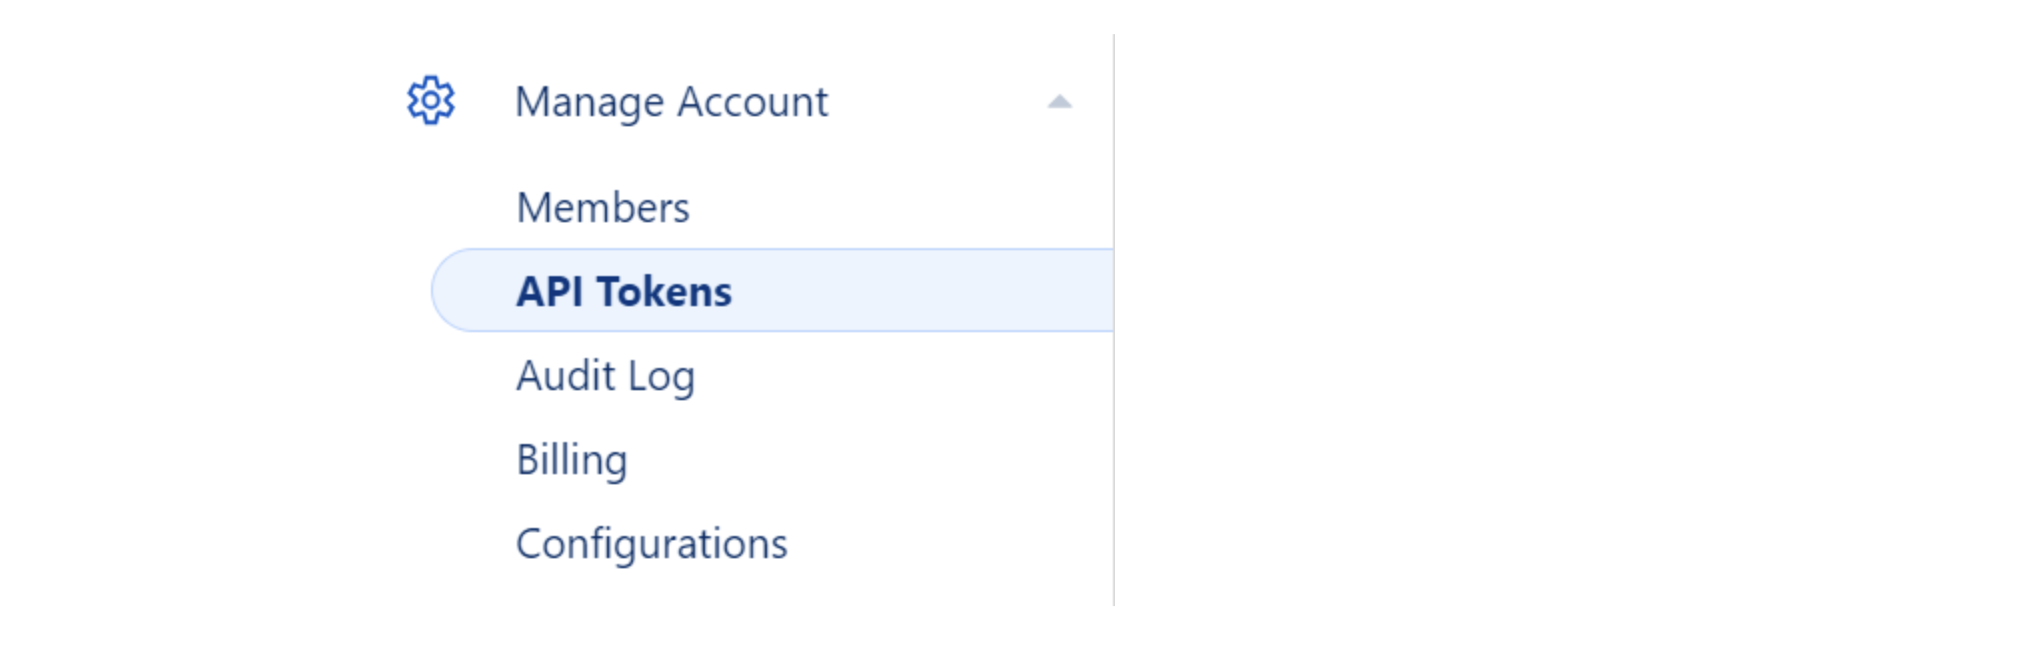Image resolution: width=2024 pixels, height=648 pixels.
Task: Click the Manage Account gear icon
Action: 431,101
